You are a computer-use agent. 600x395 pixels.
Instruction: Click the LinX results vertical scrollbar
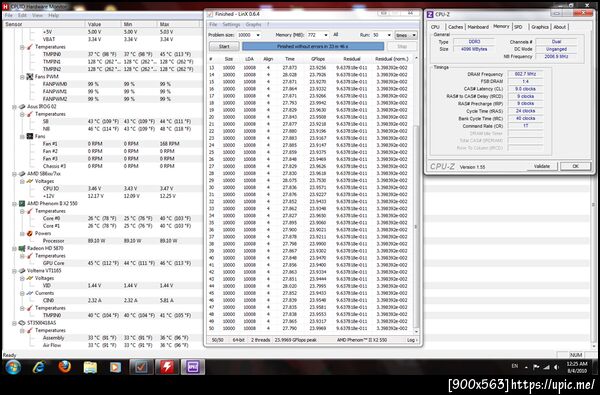click(x=417, y=195)
